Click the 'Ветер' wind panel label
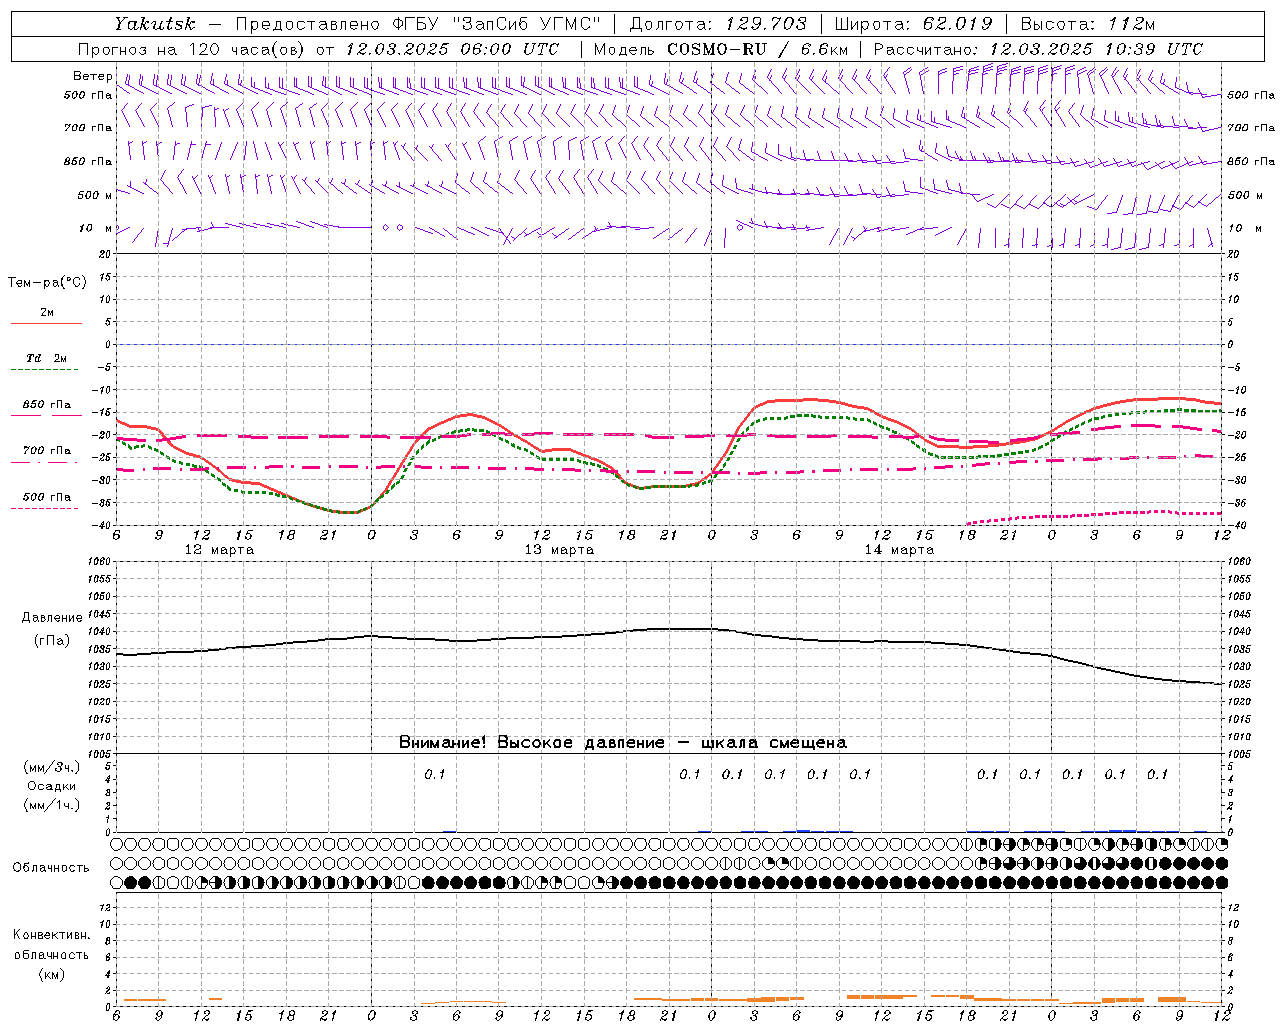 click(x=92, y=76)
